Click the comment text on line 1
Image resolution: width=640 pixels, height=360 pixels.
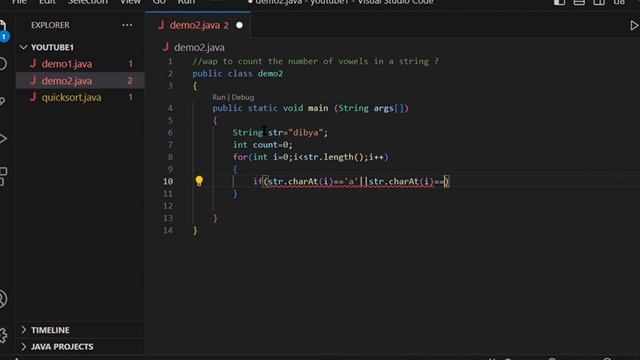click(x=316, y=61)
